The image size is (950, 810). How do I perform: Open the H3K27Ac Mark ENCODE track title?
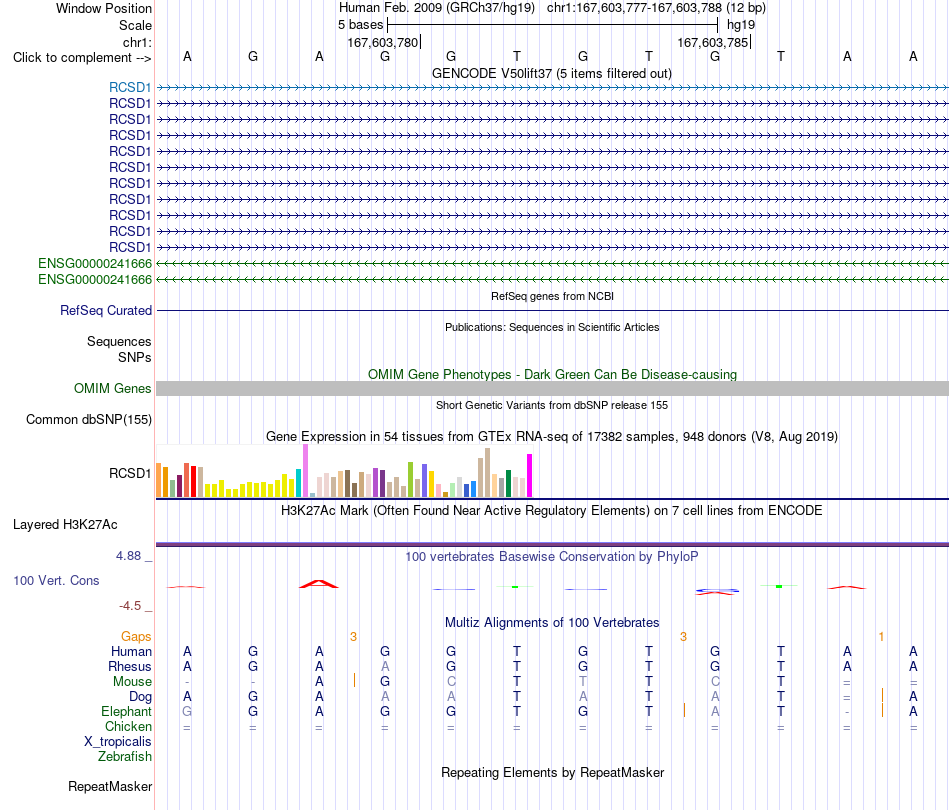point(552,510)
